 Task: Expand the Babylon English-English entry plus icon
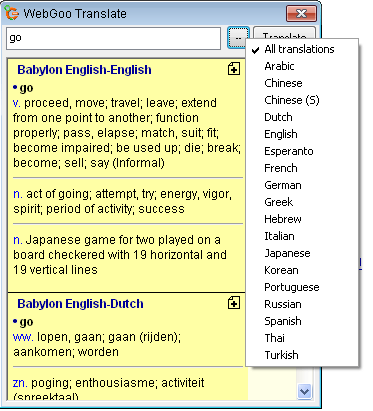point(234,69)
